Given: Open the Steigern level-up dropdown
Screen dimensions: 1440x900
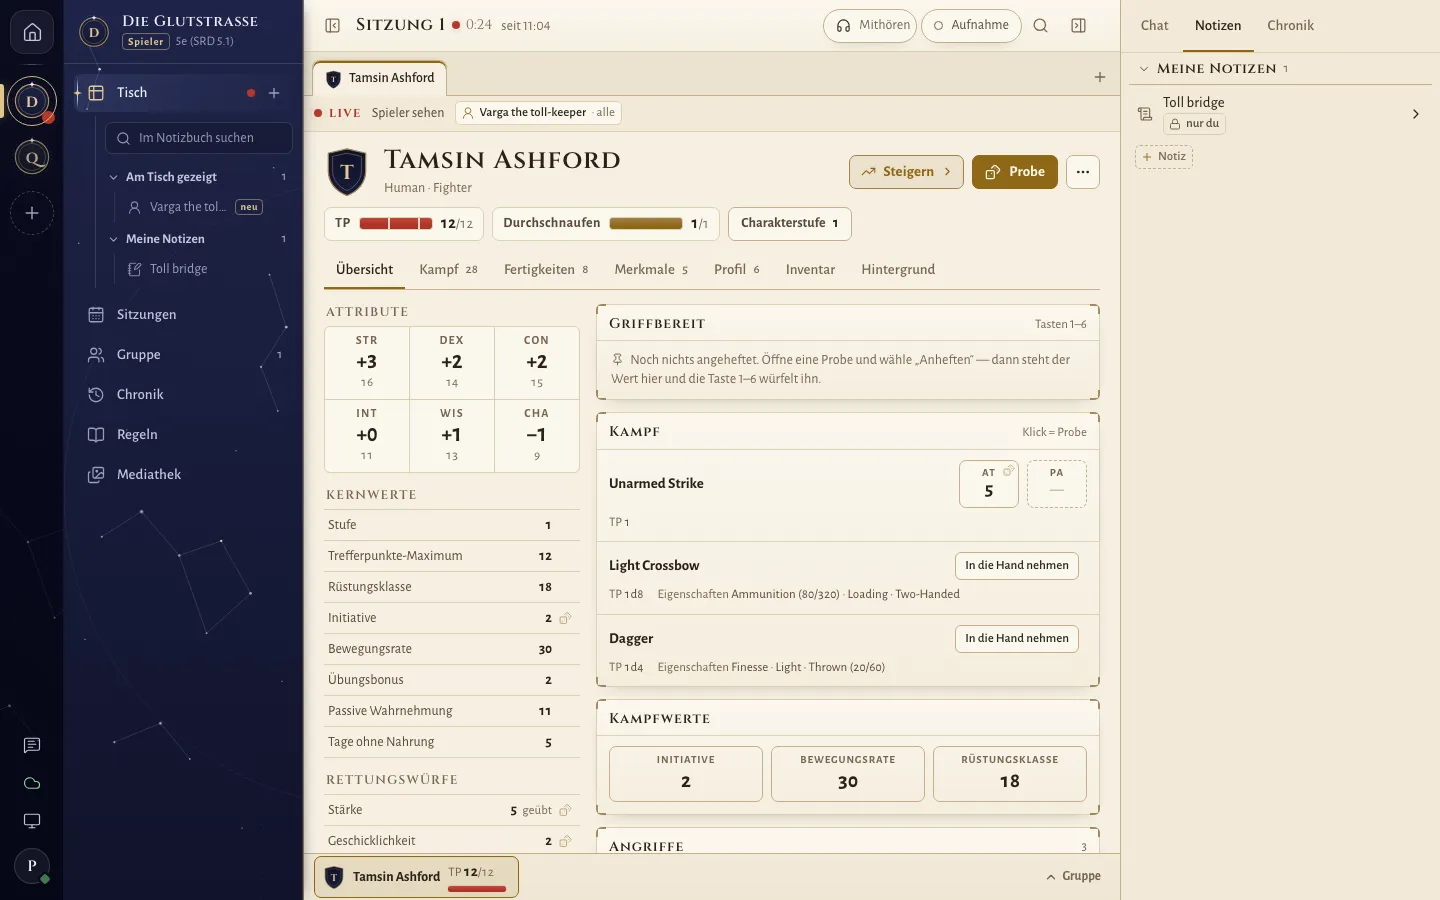Looking at the screenshot, I should [906, 172].
